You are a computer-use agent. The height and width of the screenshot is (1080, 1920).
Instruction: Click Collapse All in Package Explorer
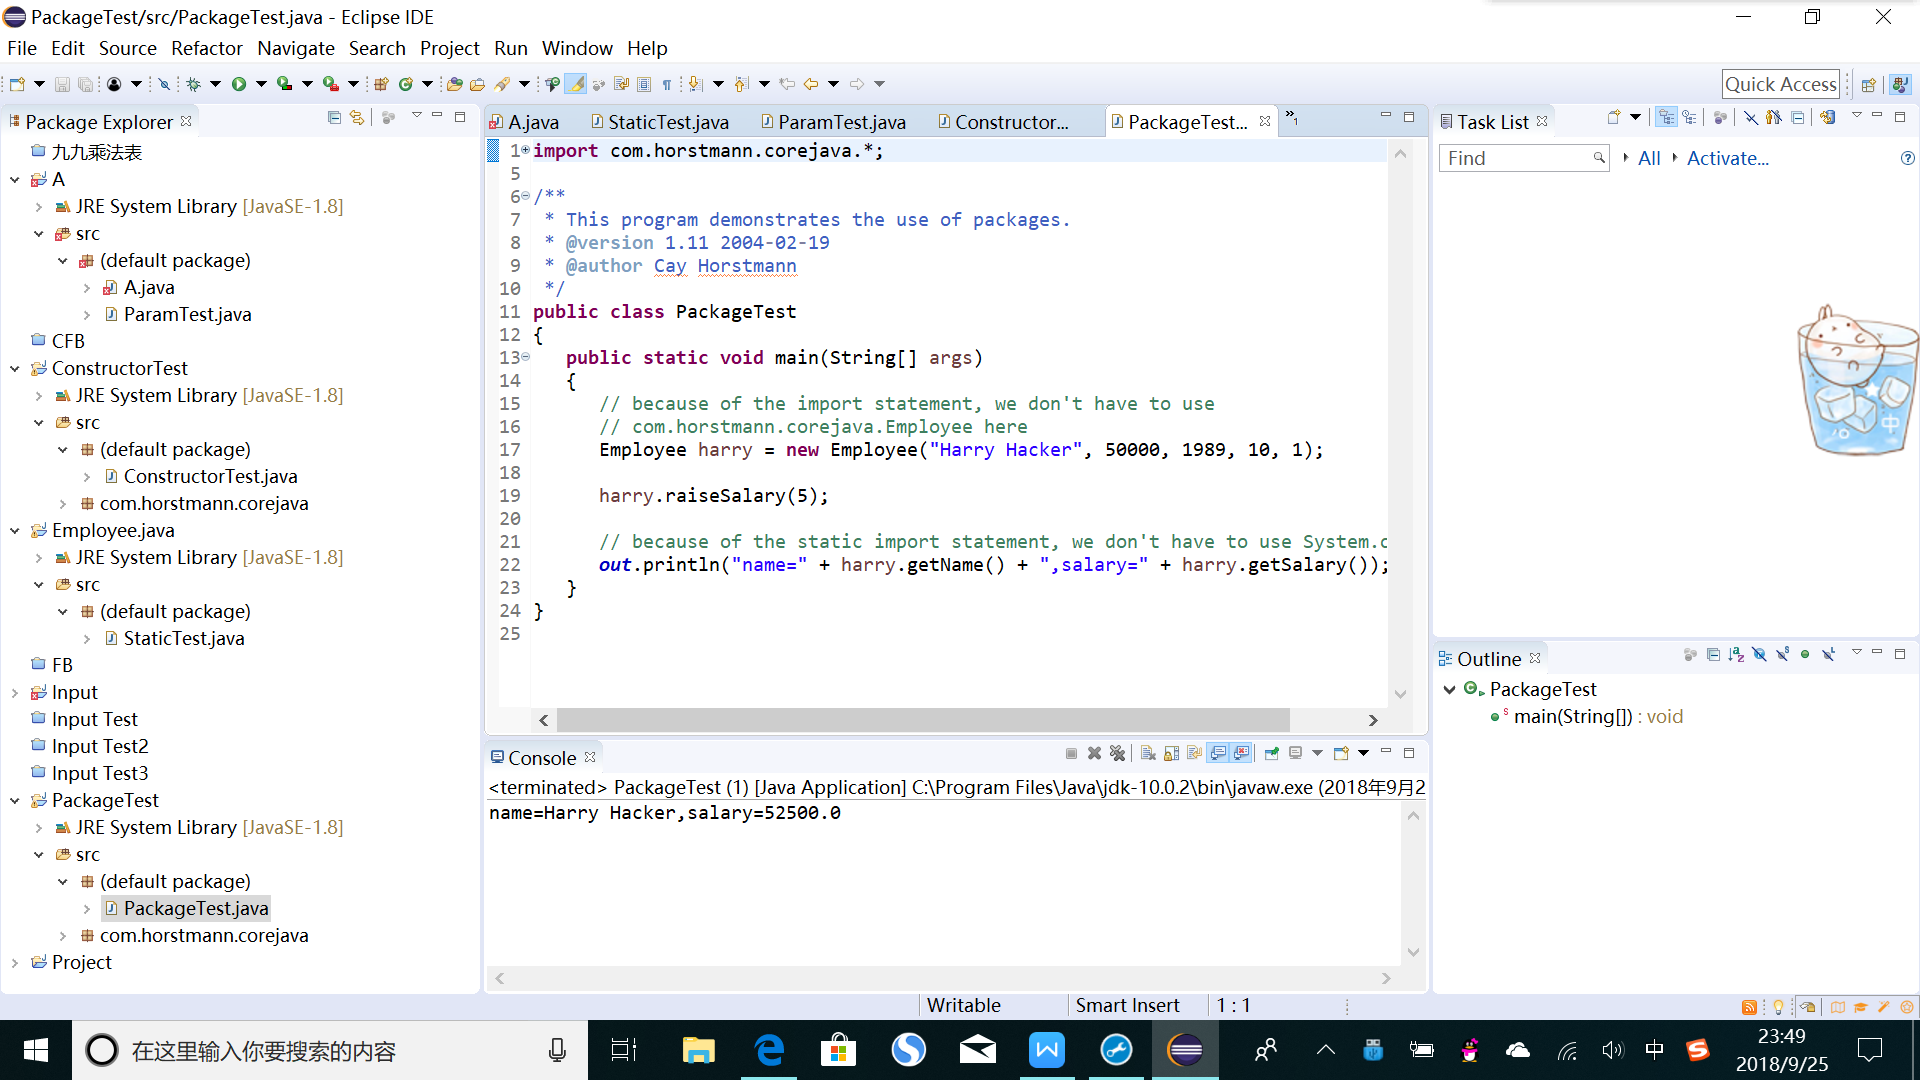click(334, 118)
